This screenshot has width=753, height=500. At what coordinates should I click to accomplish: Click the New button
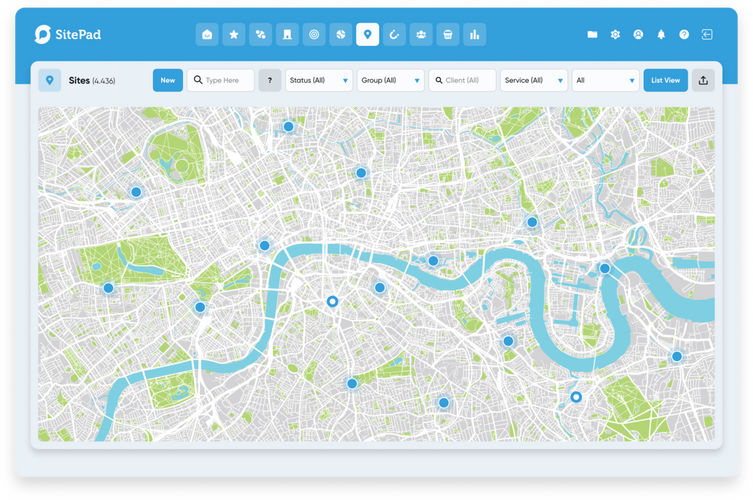(168, 80)
